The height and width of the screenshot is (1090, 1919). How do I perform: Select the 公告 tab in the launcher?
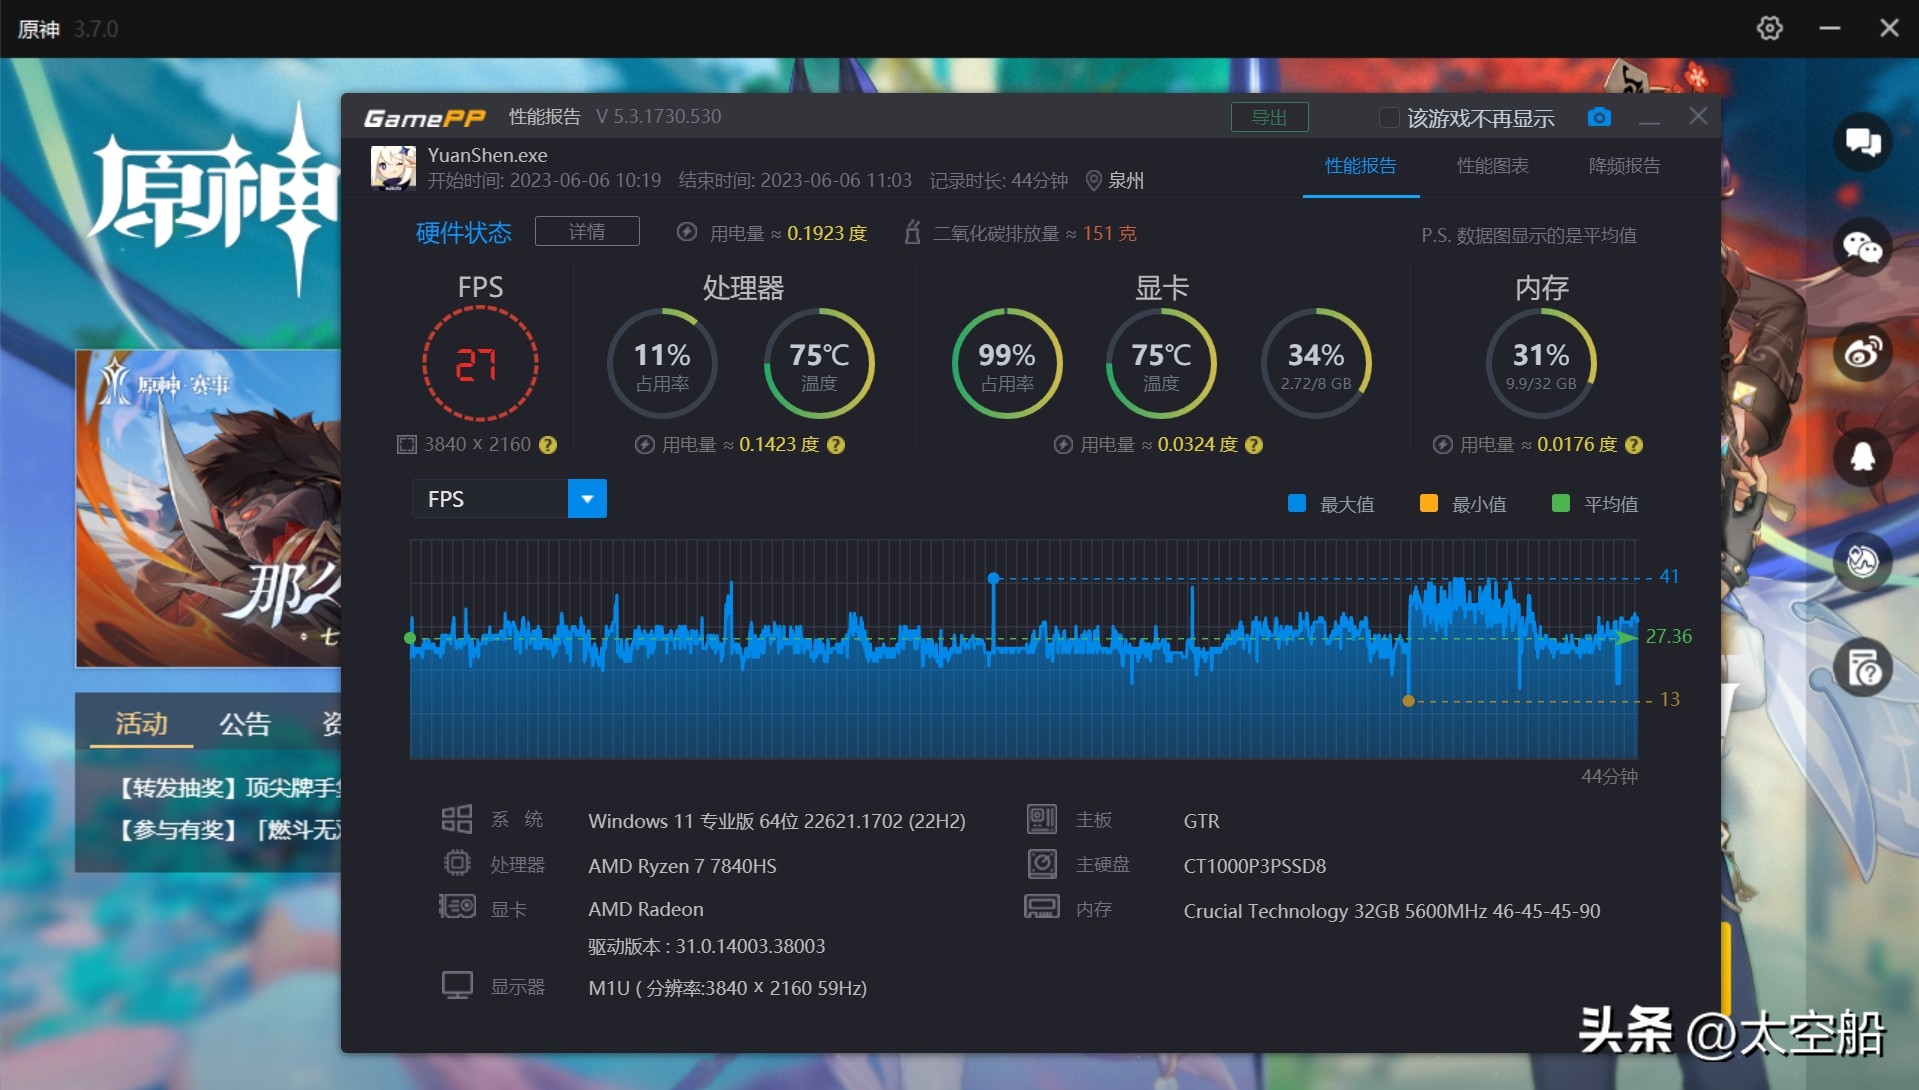[245, 724]
